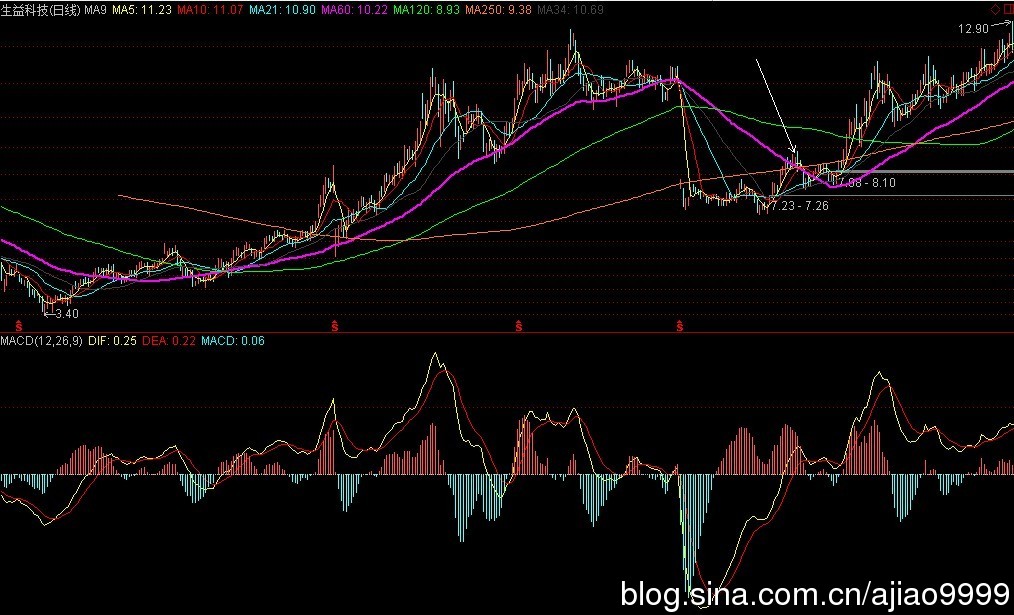The width and height of the screenshot is (1014, 615).
Task: Click the third red S marker
Action: (x=519, y=325)
